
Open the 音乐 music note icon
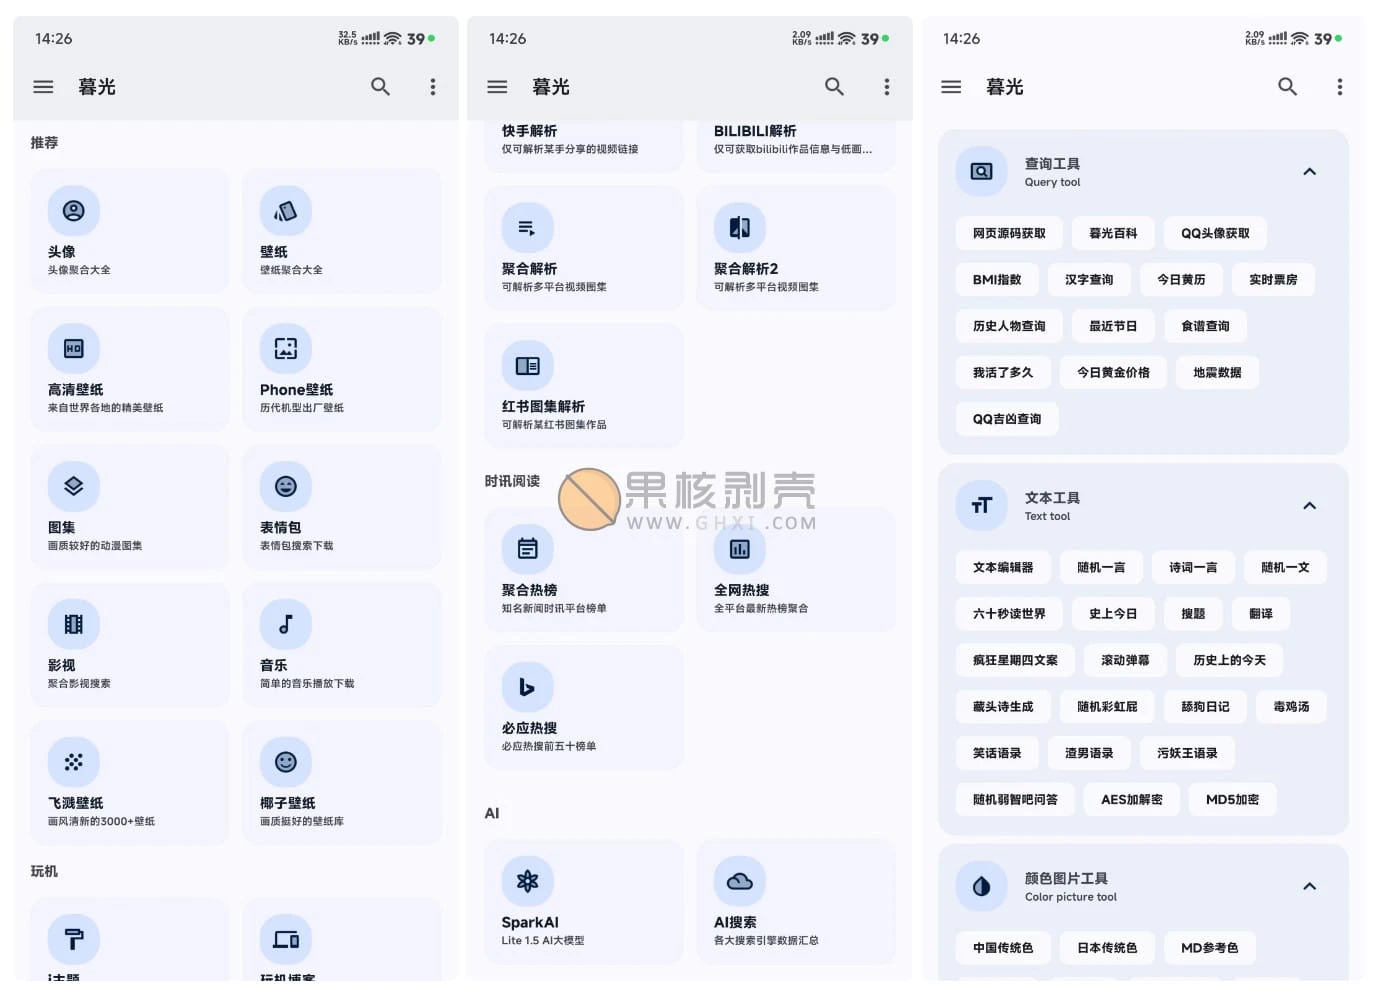coord(286,625)
